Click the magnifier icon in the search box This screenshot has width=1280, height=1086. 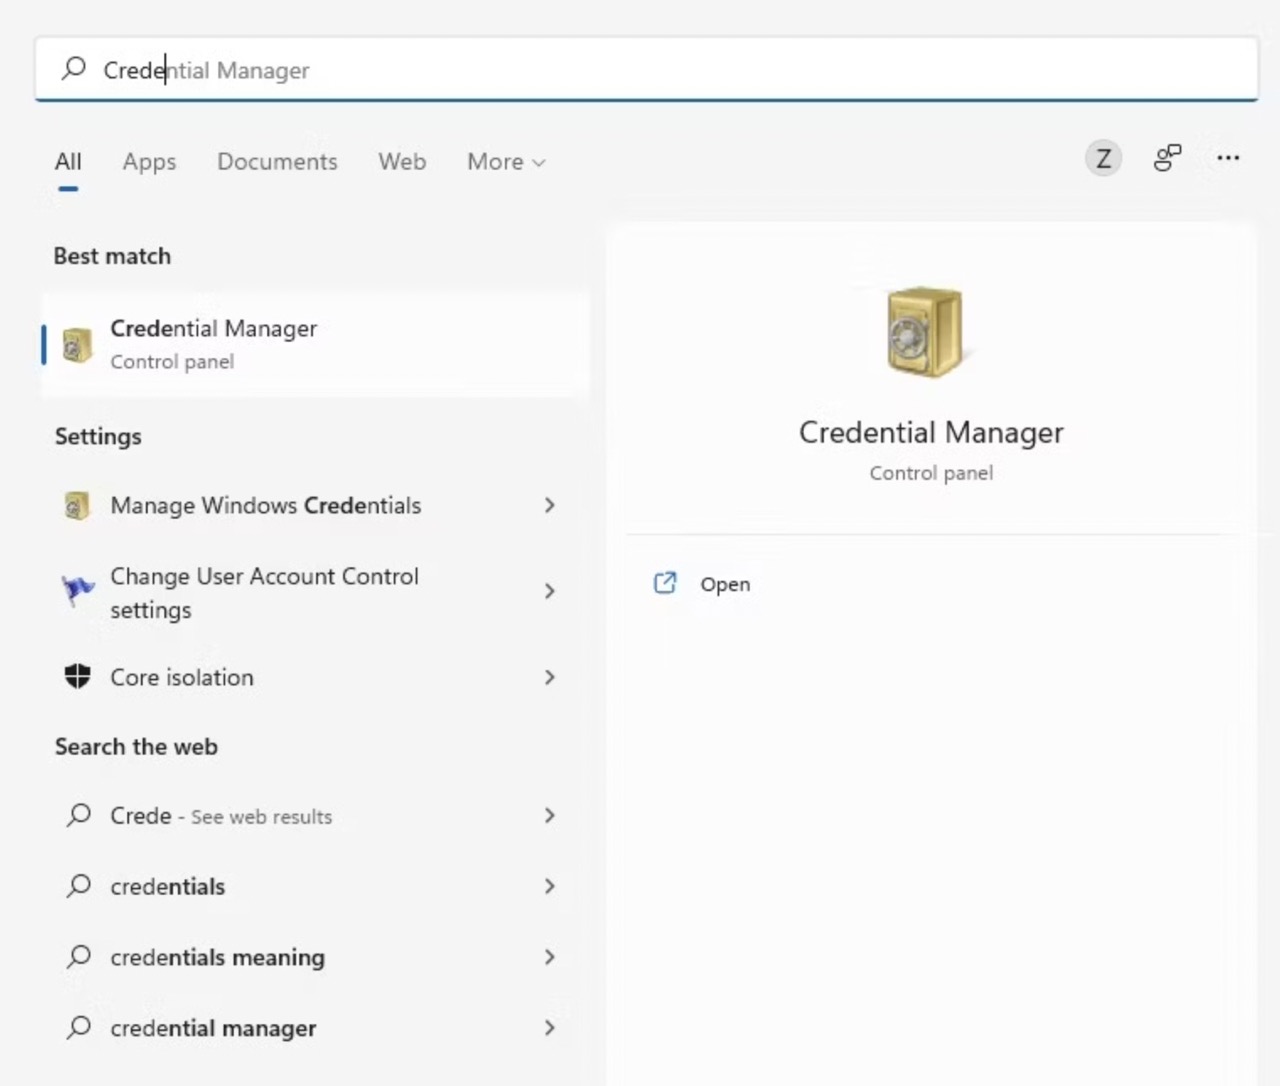pyautogui.click(x=73, y=69)
